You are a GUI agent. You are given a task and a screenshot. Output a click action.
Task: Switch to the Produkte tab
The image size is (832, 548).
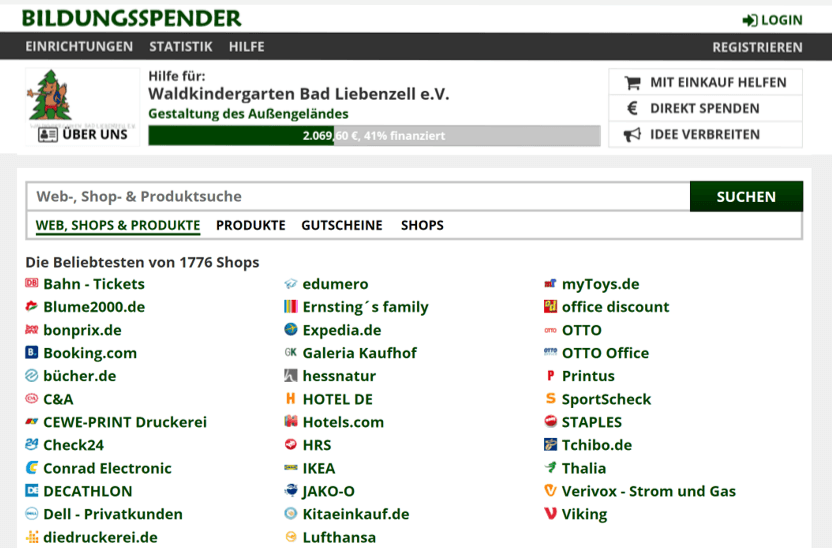250,225
